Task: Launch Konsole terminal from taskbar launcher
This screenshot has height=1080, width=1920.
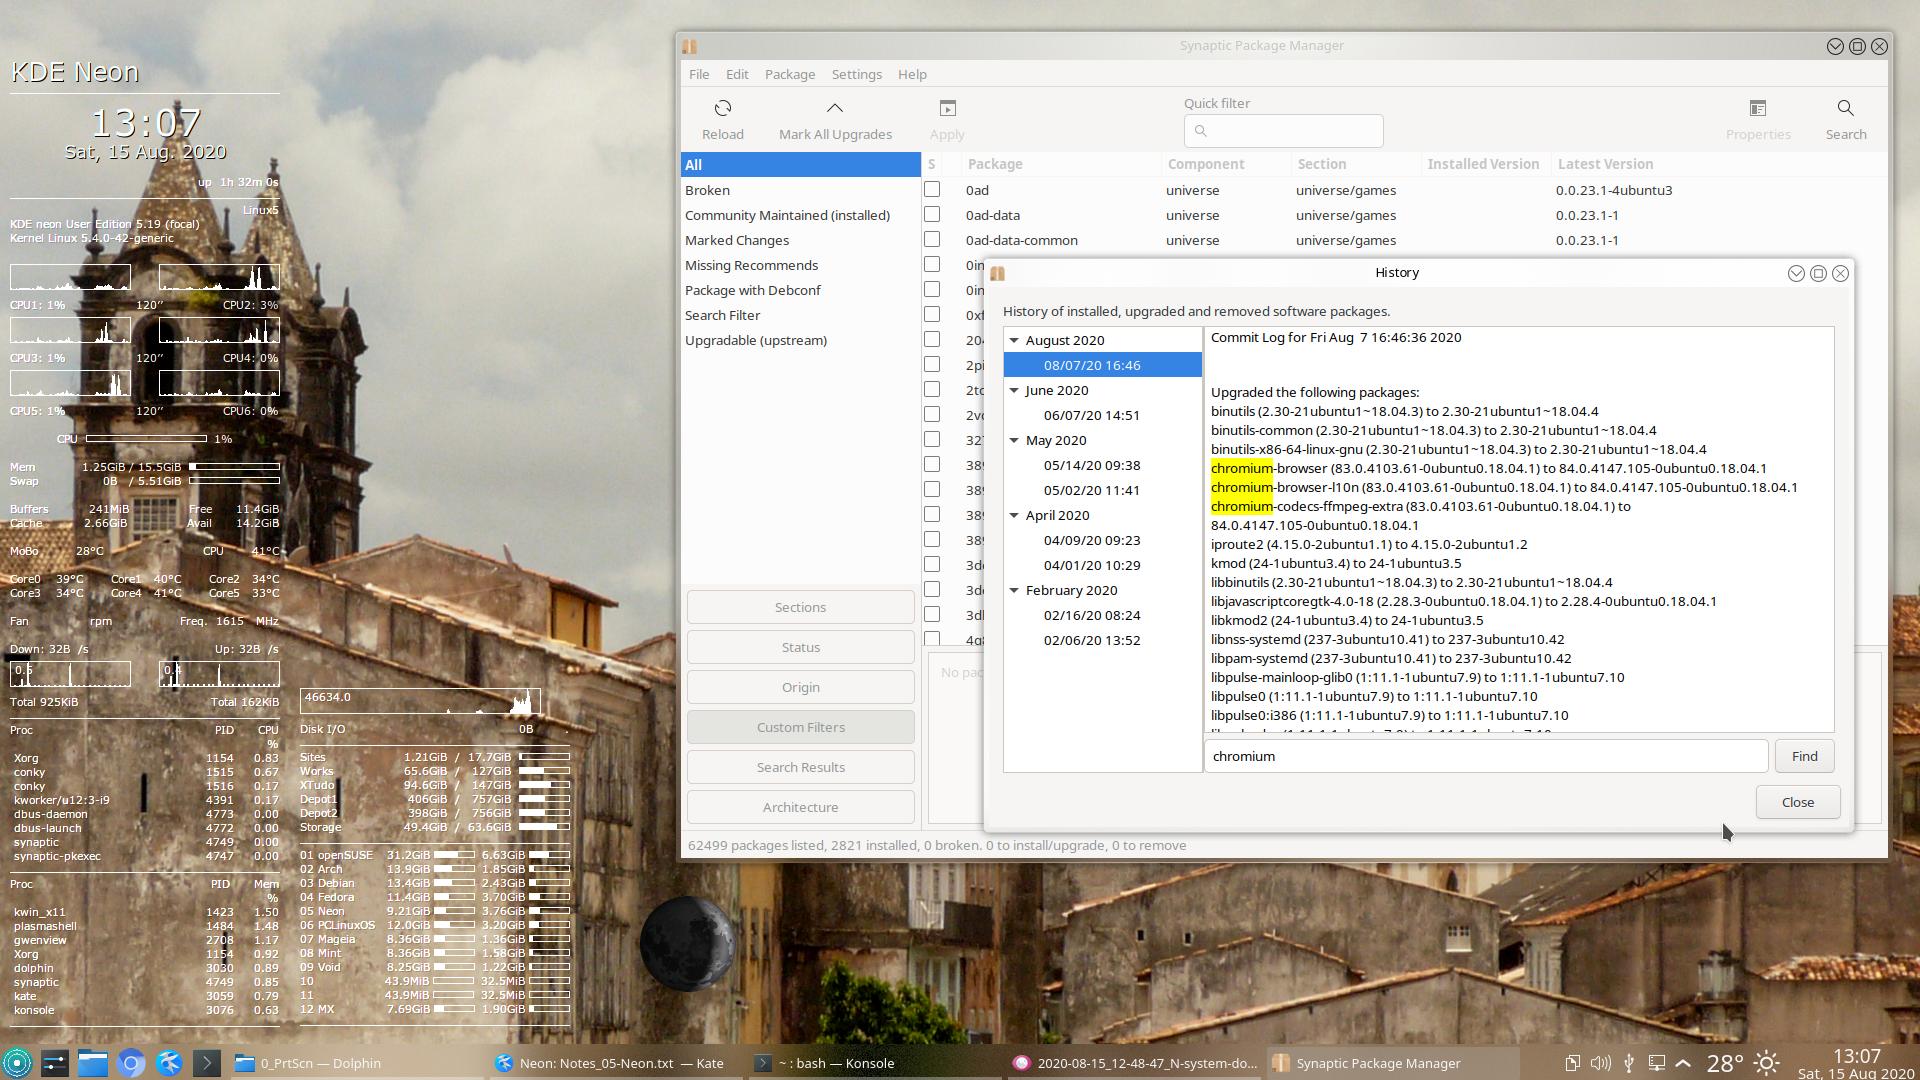Action: 207,1063
